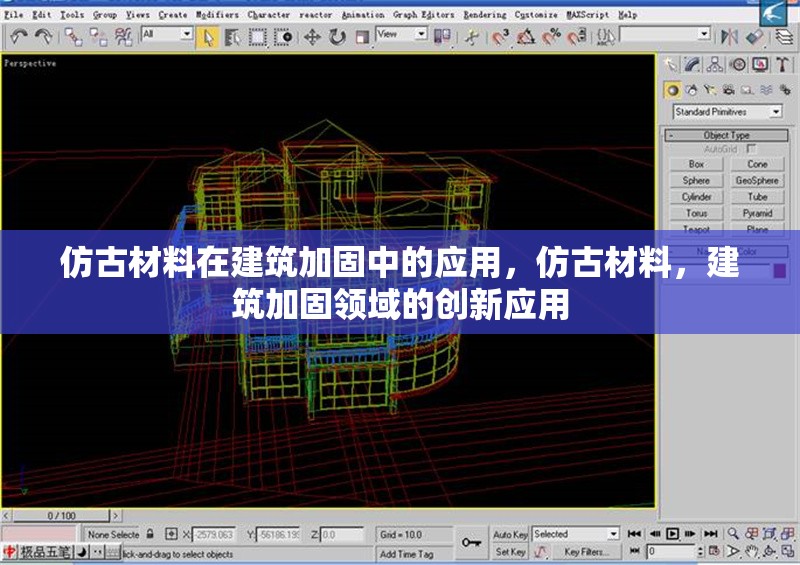Click the time slider right arrow
Screen dimensions: 800x565
pyautogui.click(x=115, y=515)
